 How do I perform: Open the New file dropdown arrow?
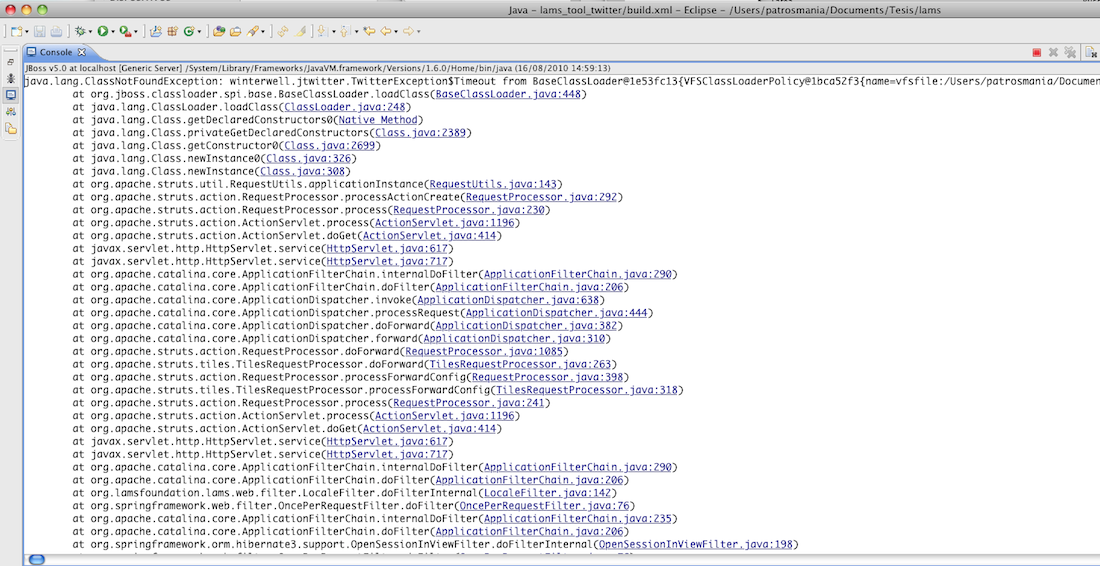[26, 32]
